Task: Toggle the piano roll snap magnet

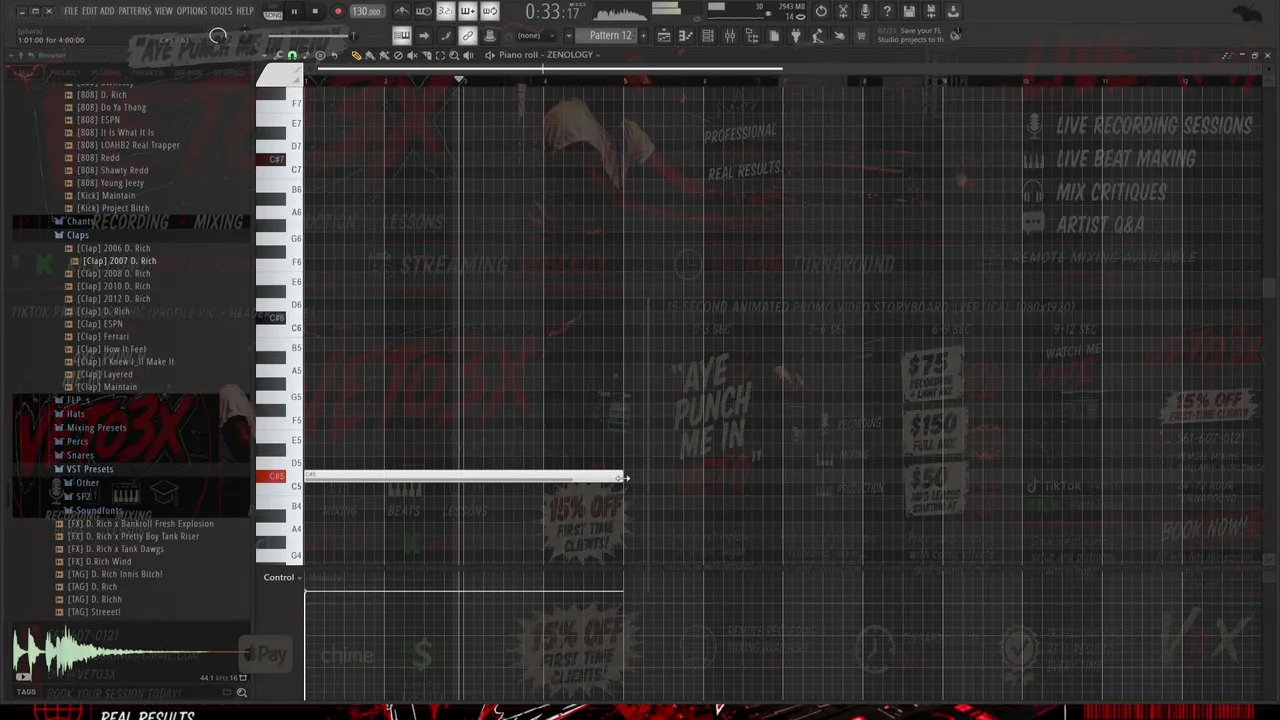Action: (292, 56)
